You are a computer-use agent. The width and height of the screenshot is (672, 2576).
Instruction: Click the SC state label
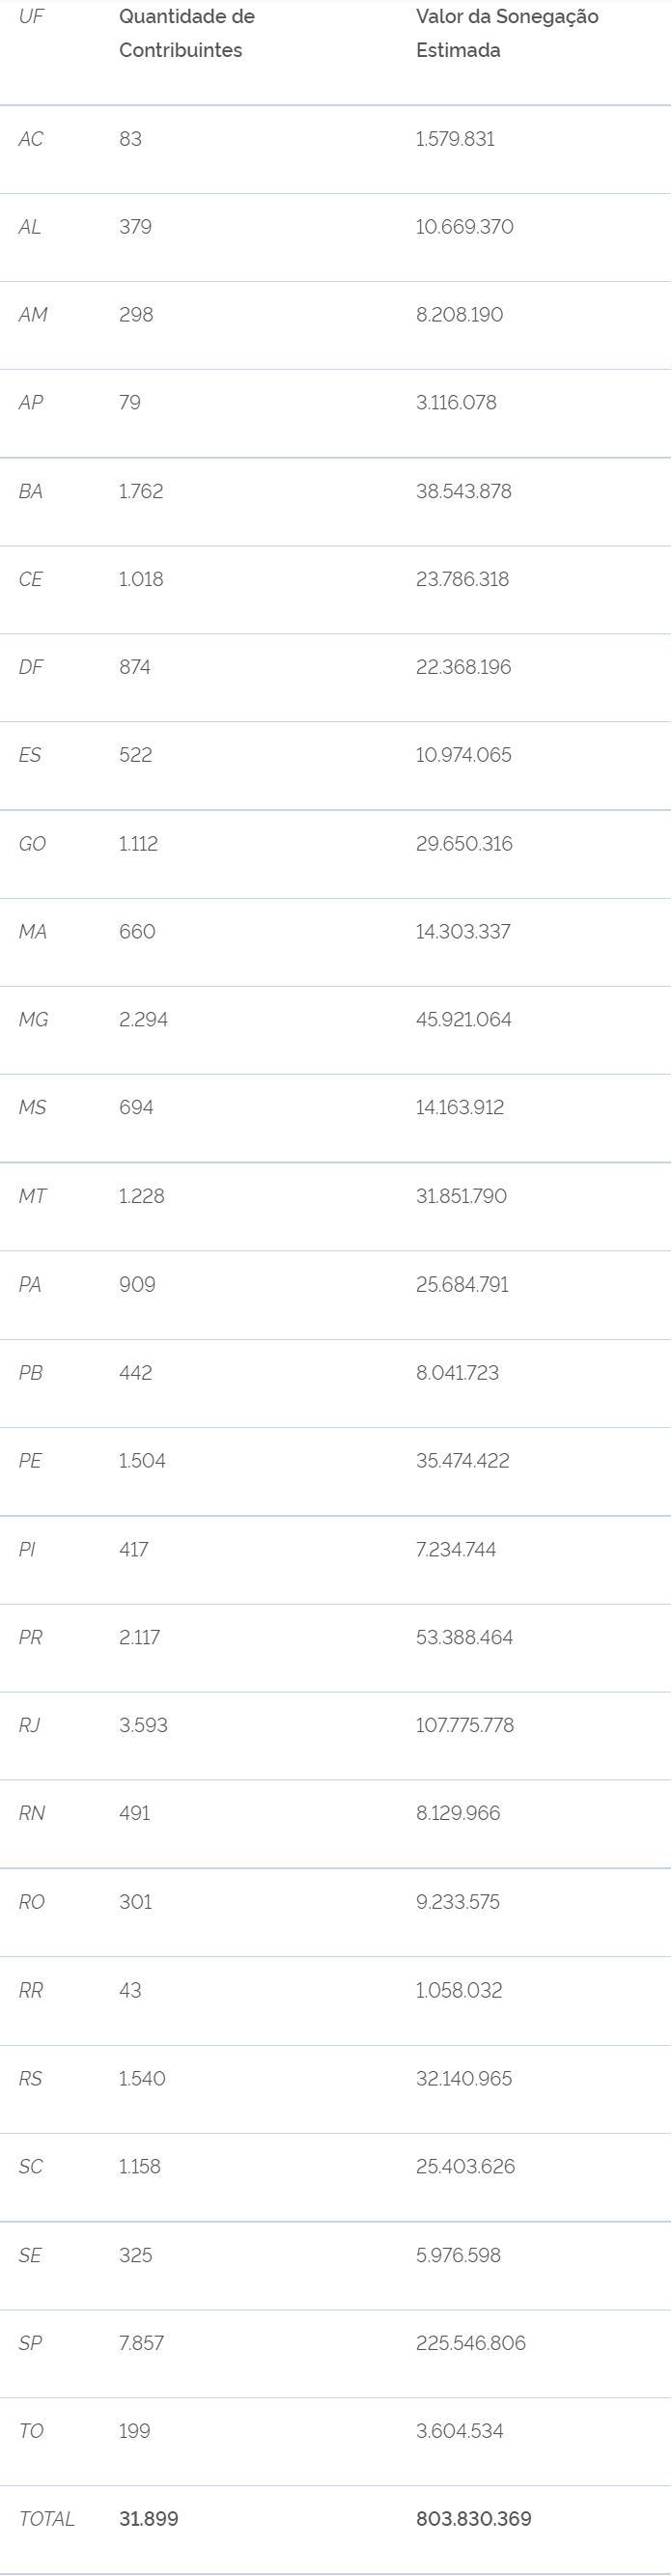click(31, 2166)
